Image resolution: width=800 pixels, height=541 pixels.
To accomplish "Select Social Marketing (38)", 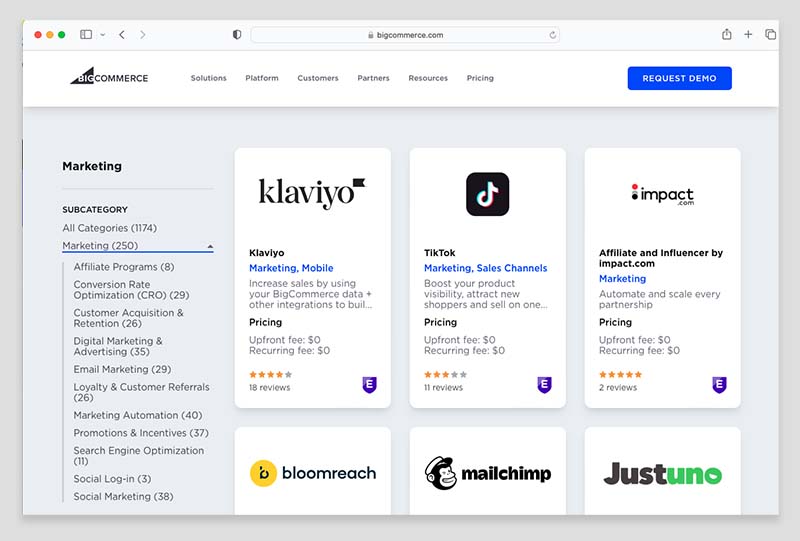I will [x=123, y=497].
